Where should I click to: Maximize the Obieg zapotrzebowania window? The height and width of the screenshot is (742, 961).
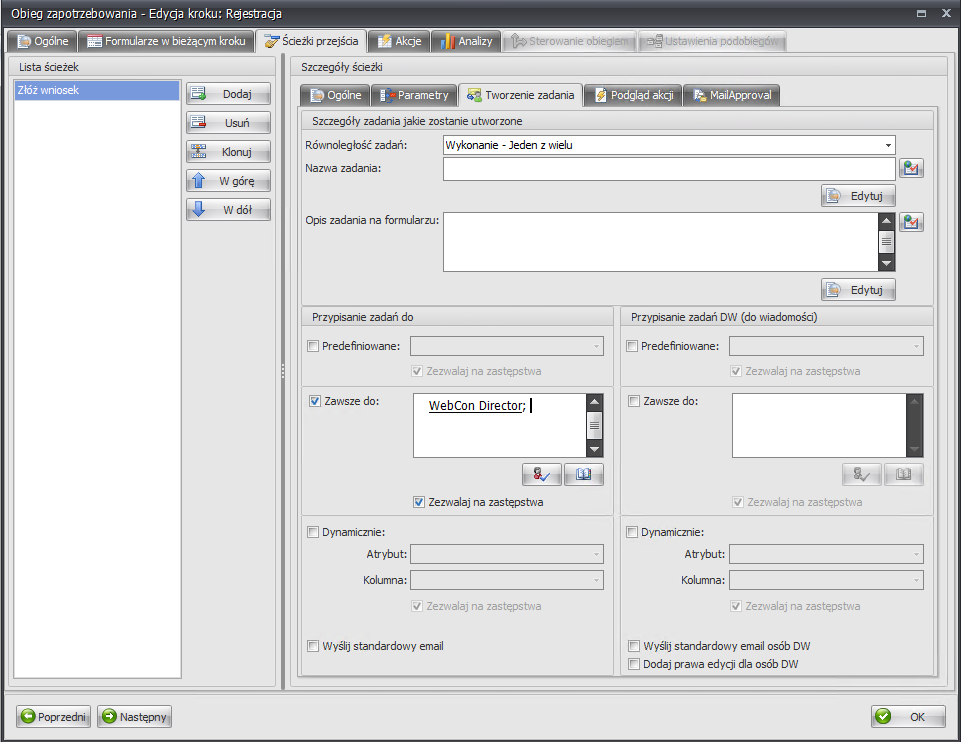921,13
